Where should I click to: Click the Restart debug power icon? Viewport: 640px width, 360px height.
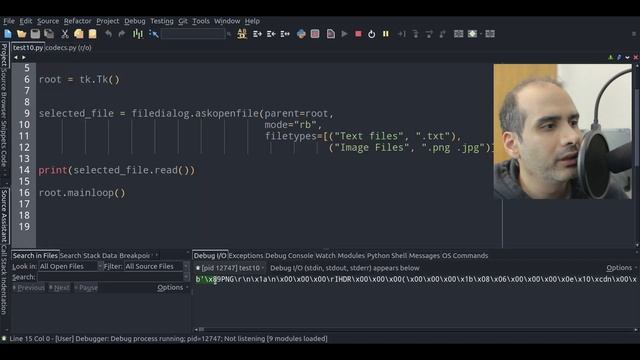[x=371, y=34]
